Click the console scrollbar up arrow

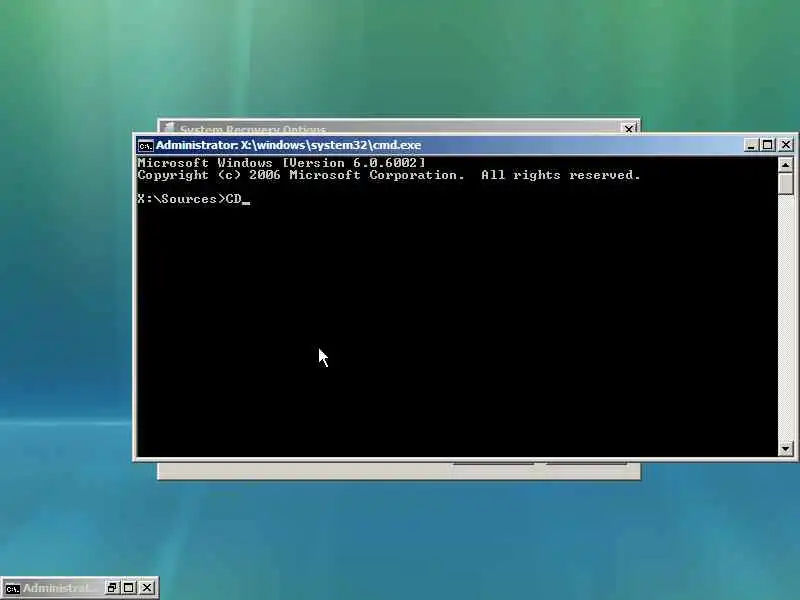[x=785, y=164]
